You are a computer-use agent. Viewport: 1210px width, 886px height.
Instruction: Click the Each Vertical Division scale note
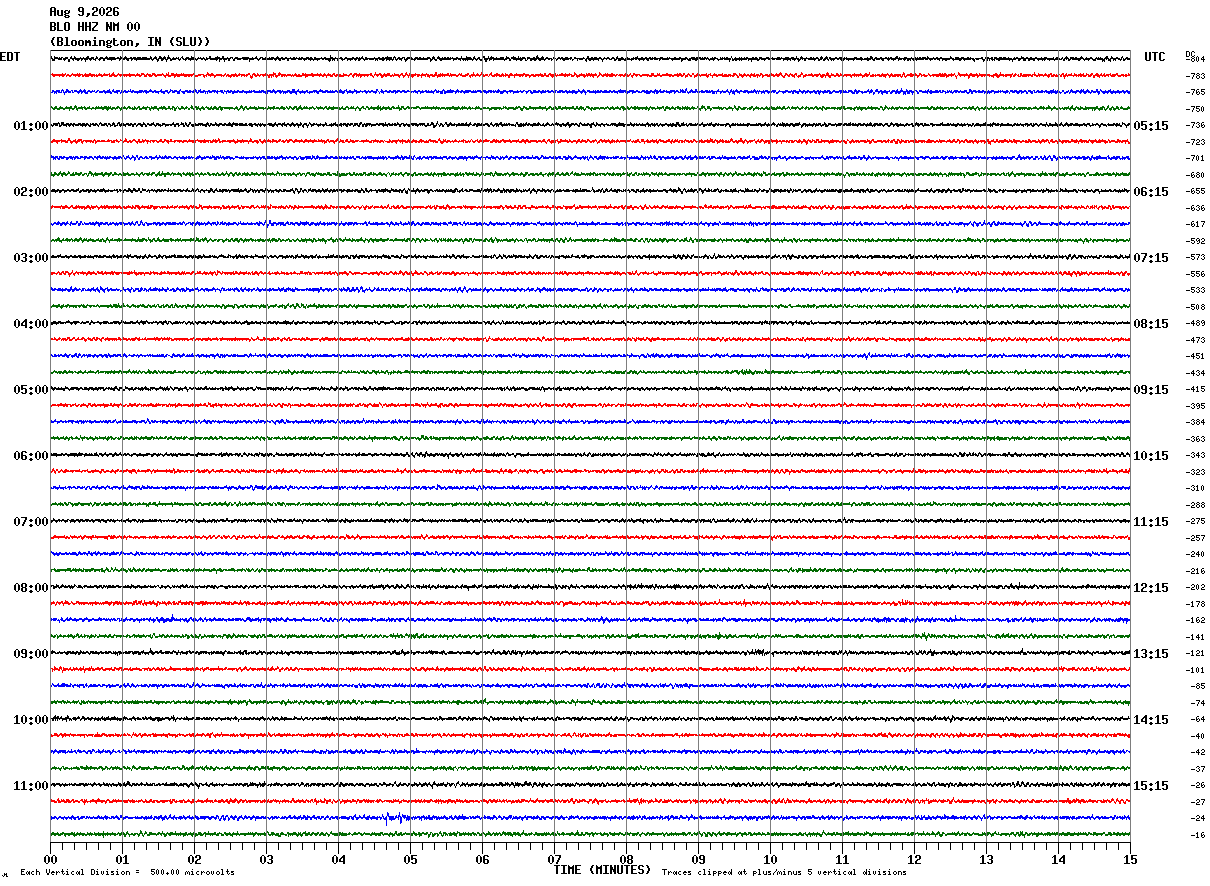(127, 872)
